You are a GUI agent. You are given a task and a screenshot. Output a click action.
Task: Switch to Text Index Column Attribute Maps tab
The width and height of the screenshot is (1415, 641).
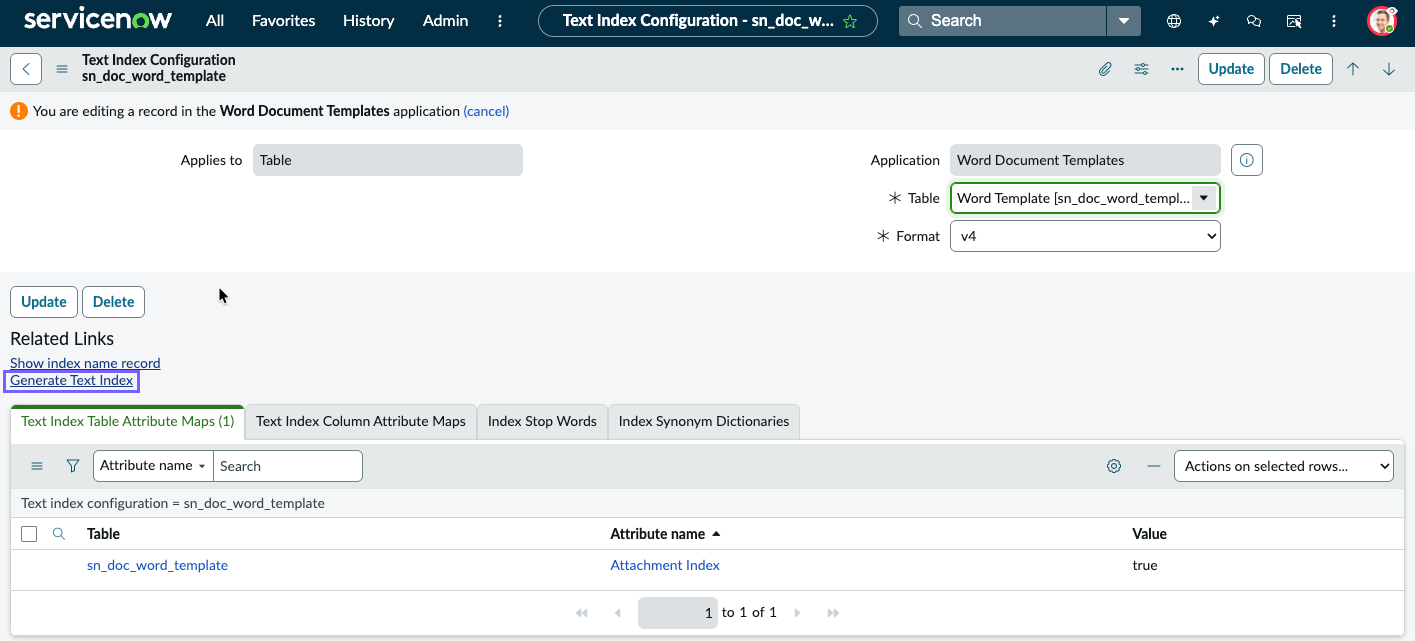coord(361,421)
